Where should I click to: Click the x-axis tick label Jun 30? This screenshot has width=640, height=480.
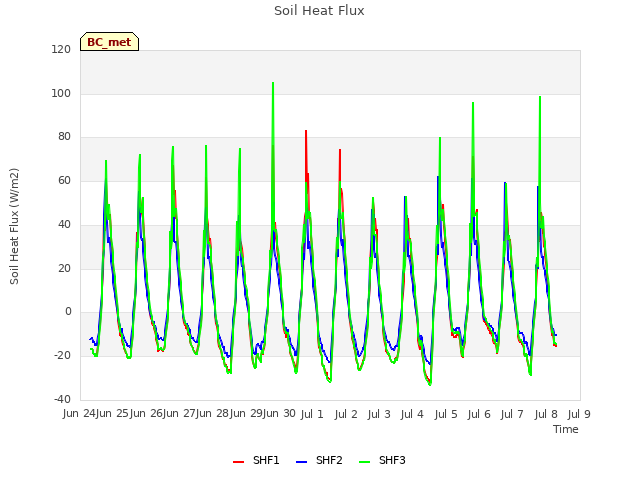tap(279, 414)
